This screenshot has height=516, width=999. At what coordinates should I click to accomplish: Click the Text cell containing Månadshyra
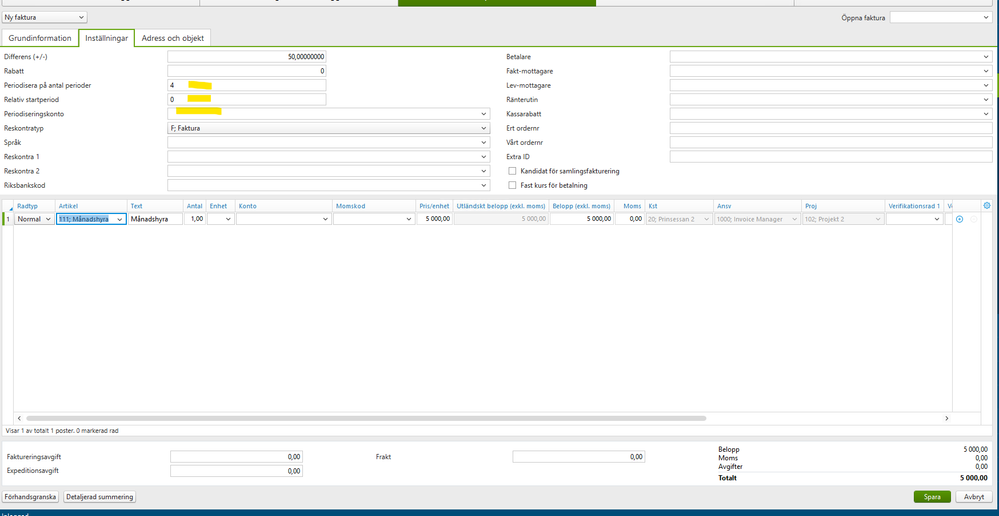tap(155, 219)
